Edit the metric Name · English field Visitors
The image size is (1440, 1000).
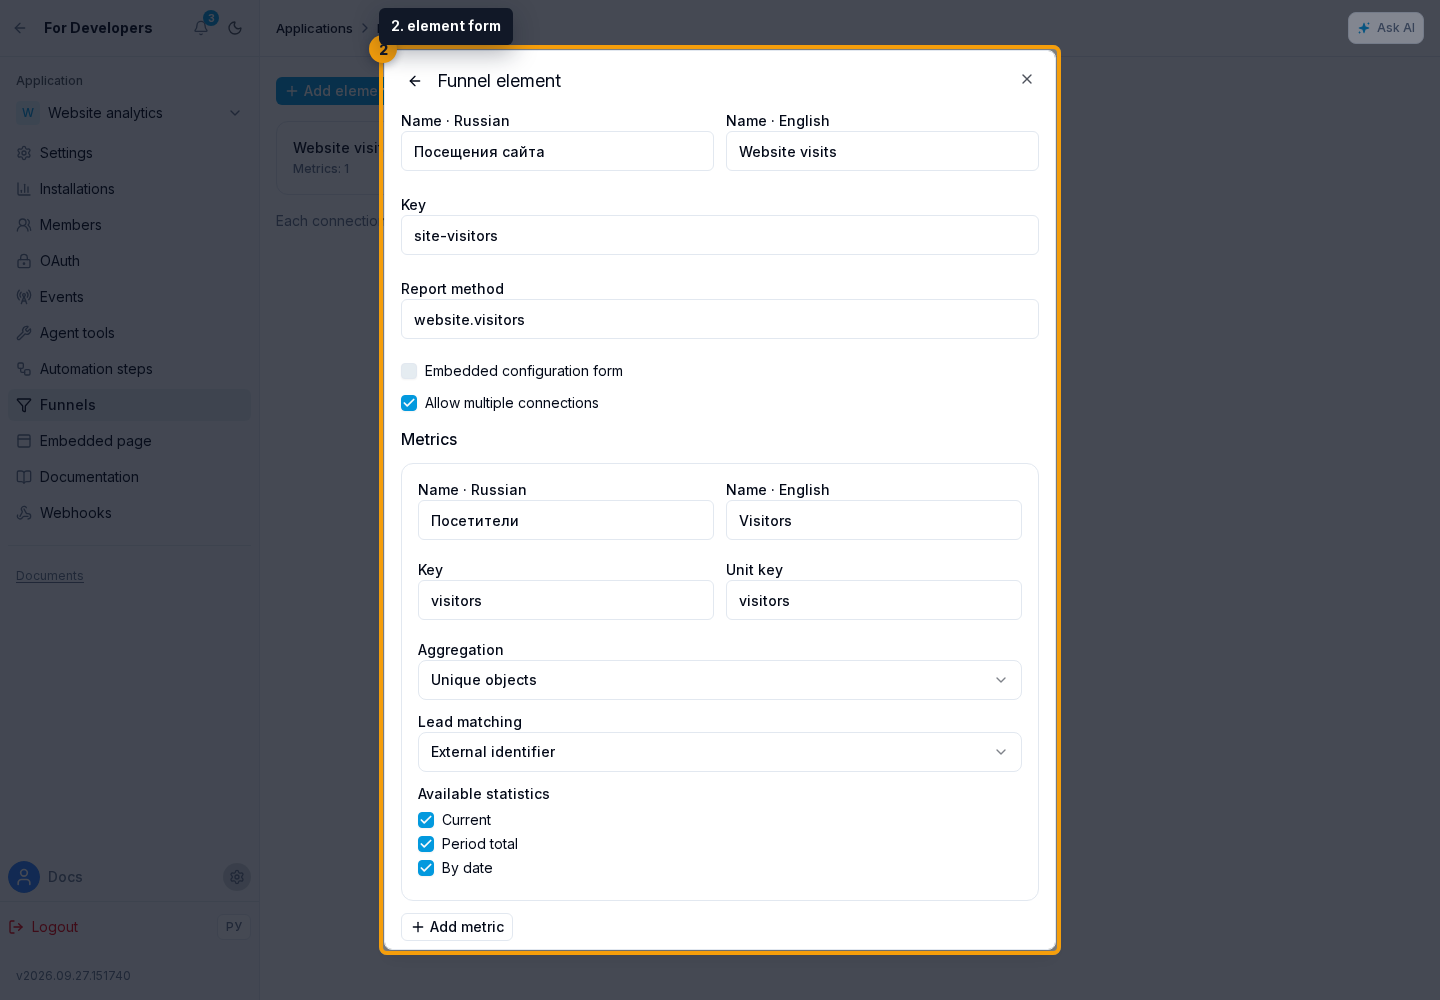click(x=874, y=520)
